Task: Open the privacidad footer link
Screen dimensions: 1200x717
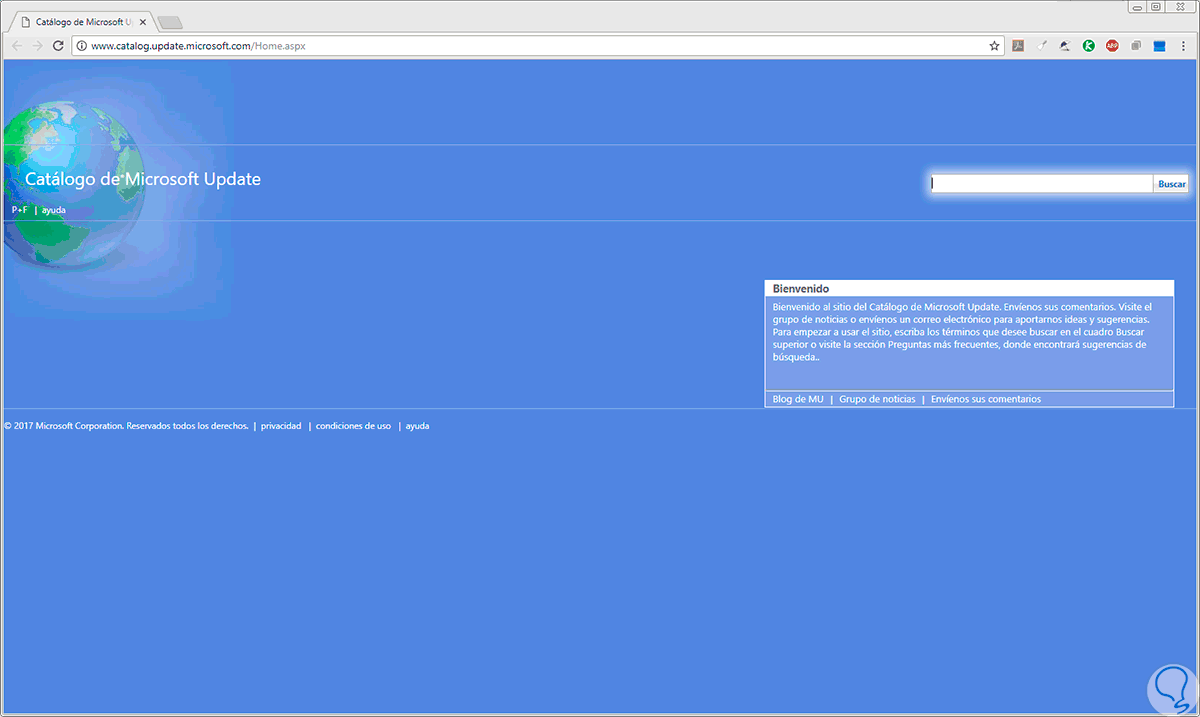Action: (281, 426)
